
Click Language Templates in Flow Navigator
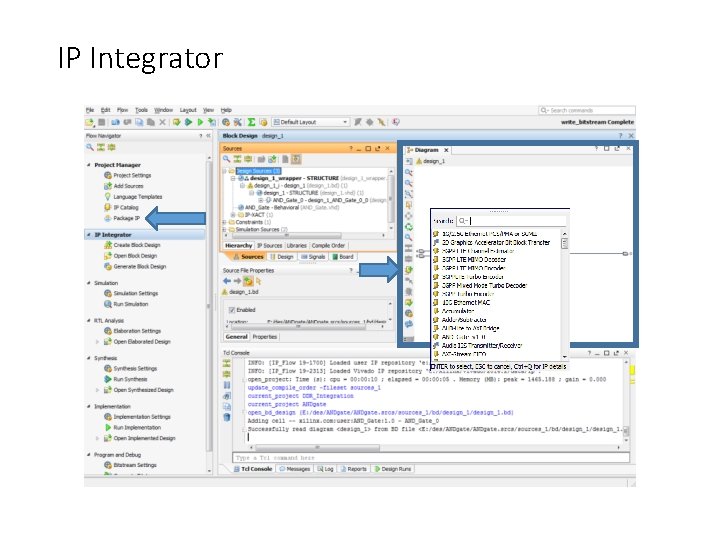133,197
